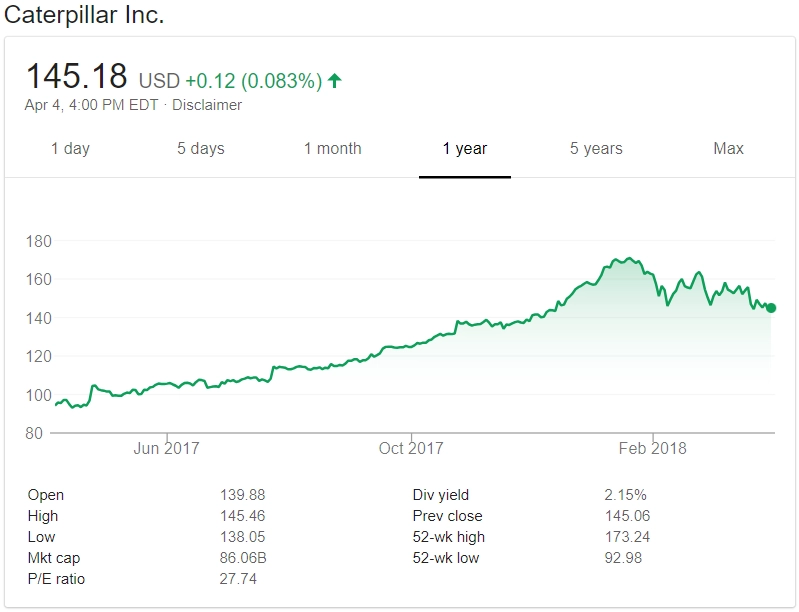
Task: Click the Low value 138.05
Action: click(x=243, y=537)
